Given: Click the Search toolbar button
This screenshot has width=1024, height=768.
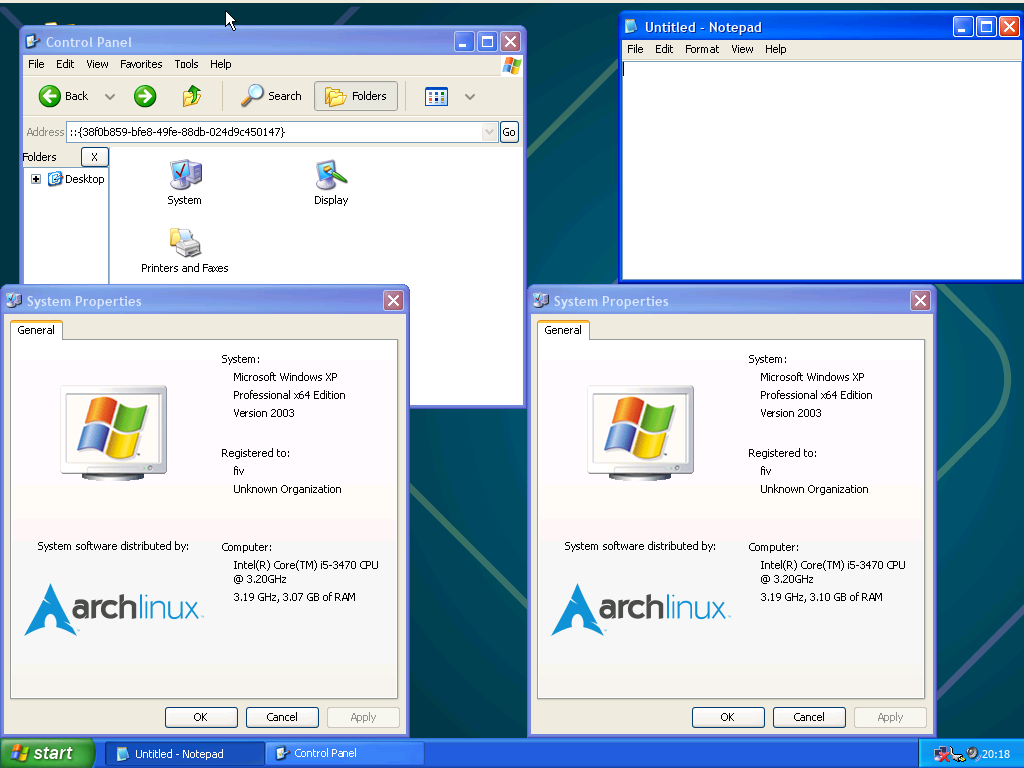Looking at the screenshot, I should pos(271,96).
